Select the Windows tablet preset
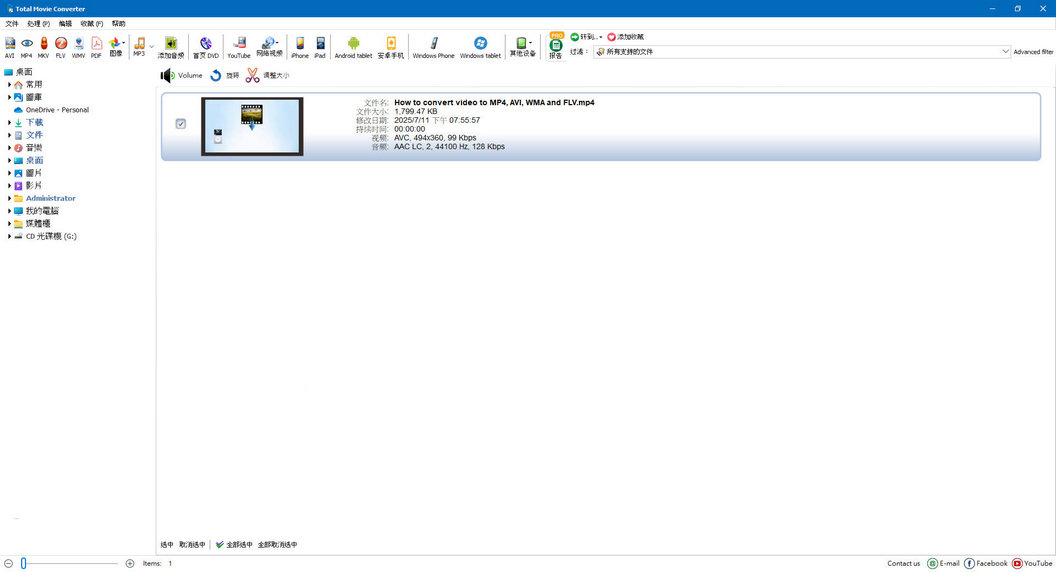 [480, 47]
